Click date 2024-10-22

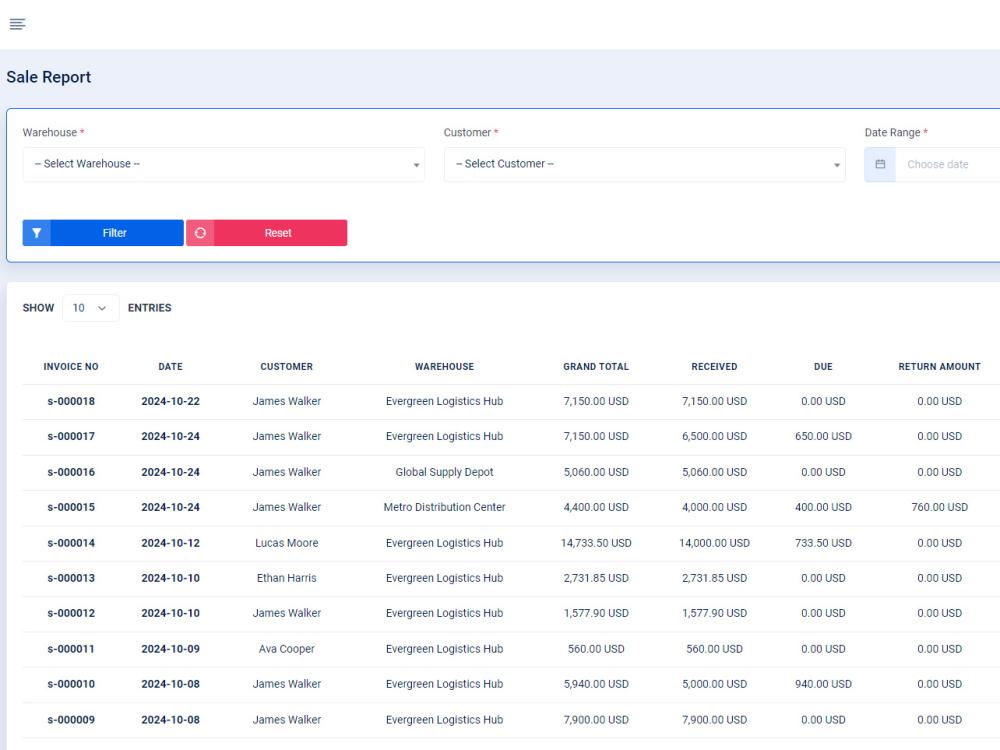point(170,401)
